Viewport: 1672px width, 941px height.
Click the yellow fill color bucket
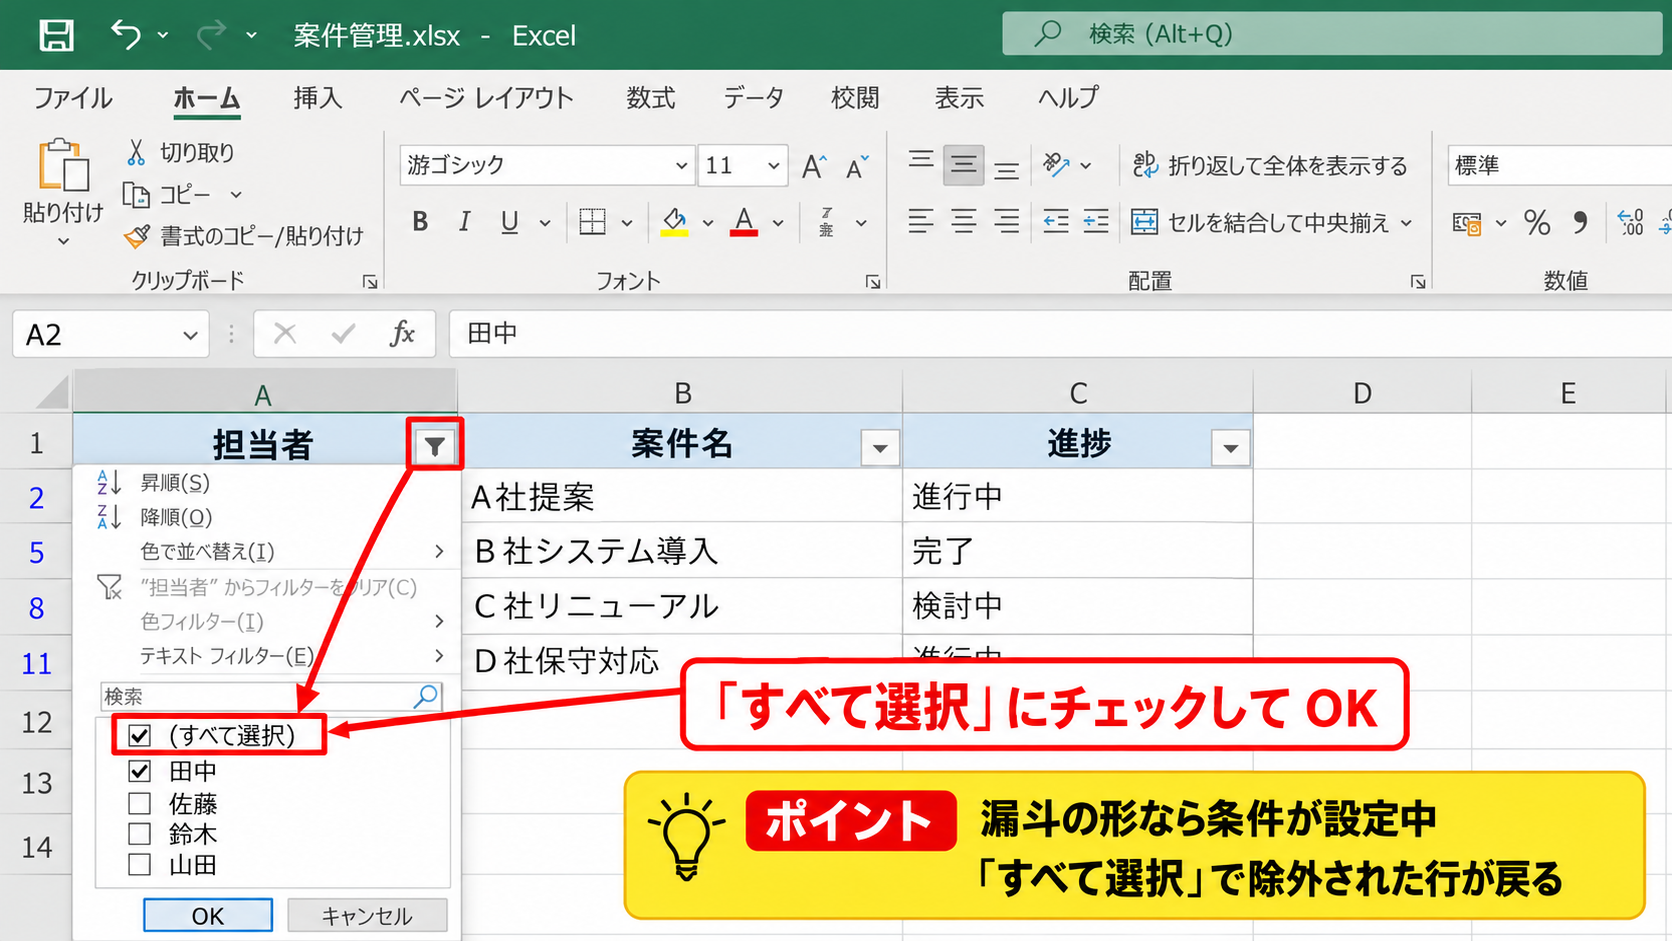674,221
